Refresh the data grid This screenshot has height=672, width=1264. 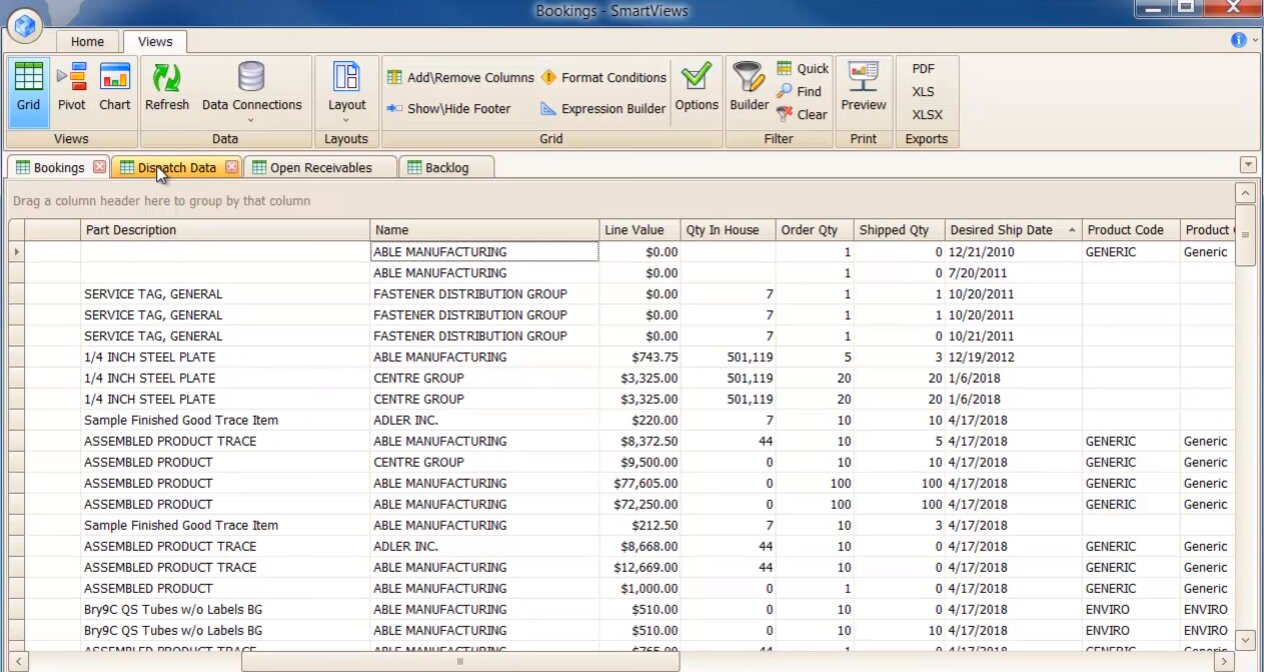[x=167, y=87]
